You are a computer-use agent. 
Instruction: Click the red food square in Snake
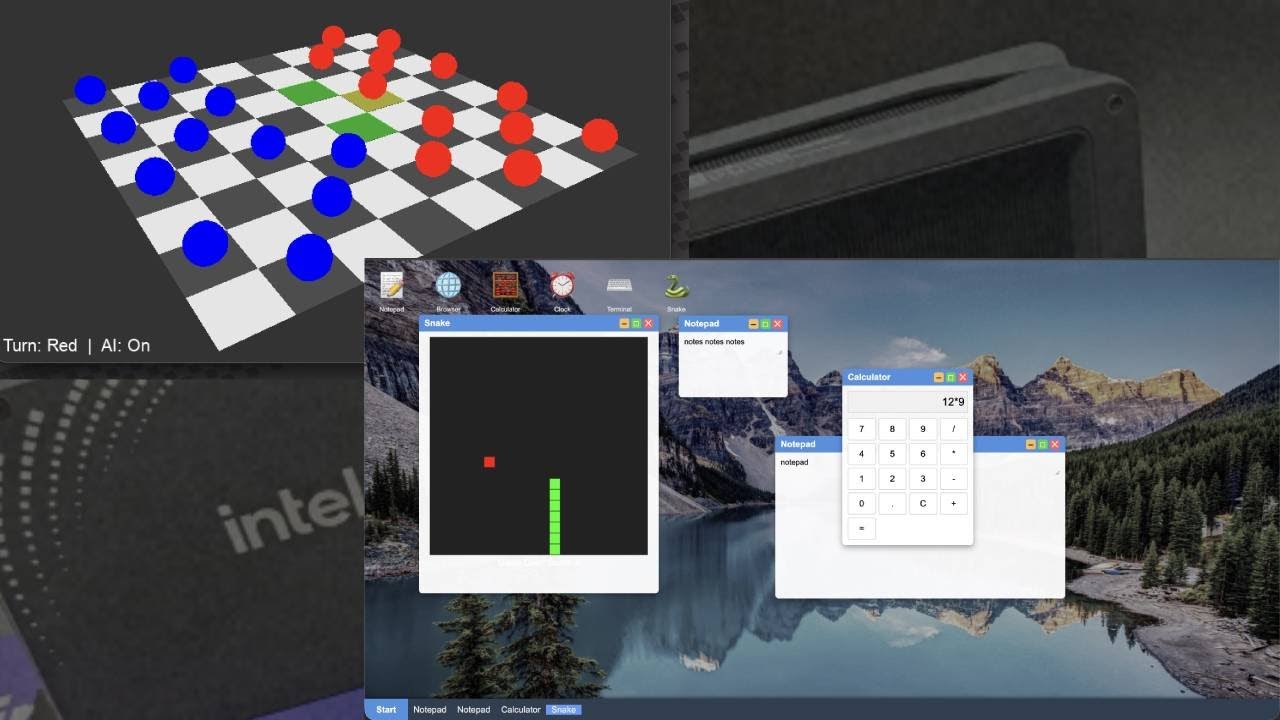click(489, 462)
